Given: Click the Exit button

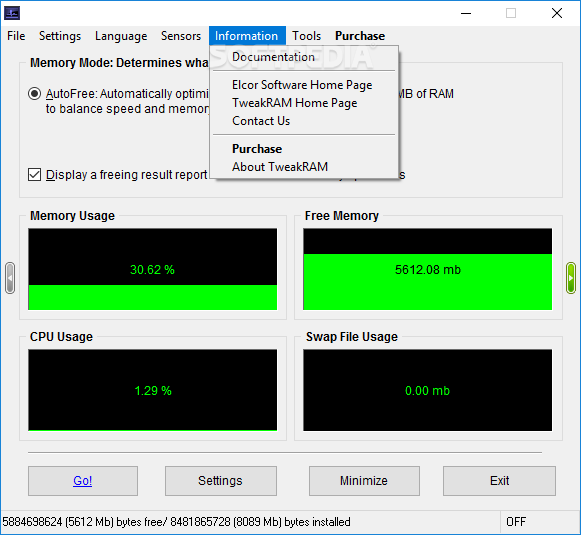Looking at the screenshot, I should (x=499, y=481).
